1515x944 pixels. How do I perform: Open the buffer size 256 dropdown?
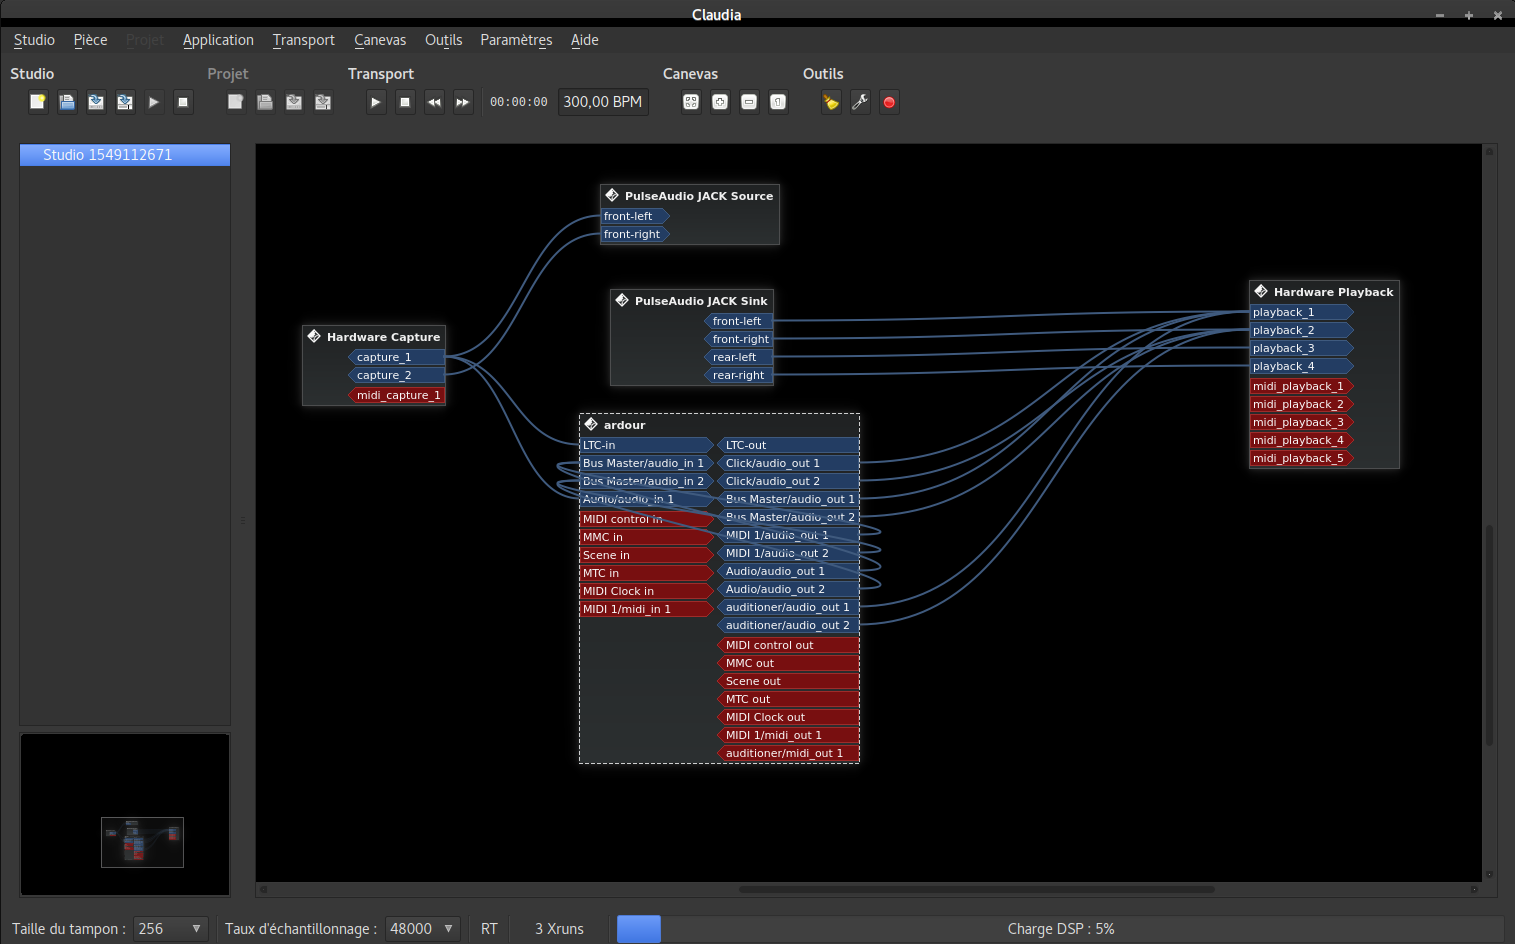coord(171,929)
